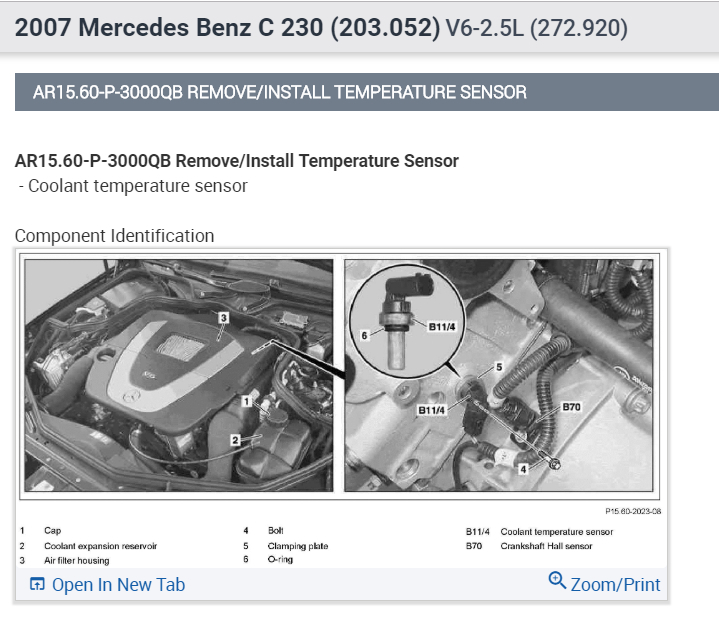Click the B70 crankshaft Hall sensor label

coord(571,407)
